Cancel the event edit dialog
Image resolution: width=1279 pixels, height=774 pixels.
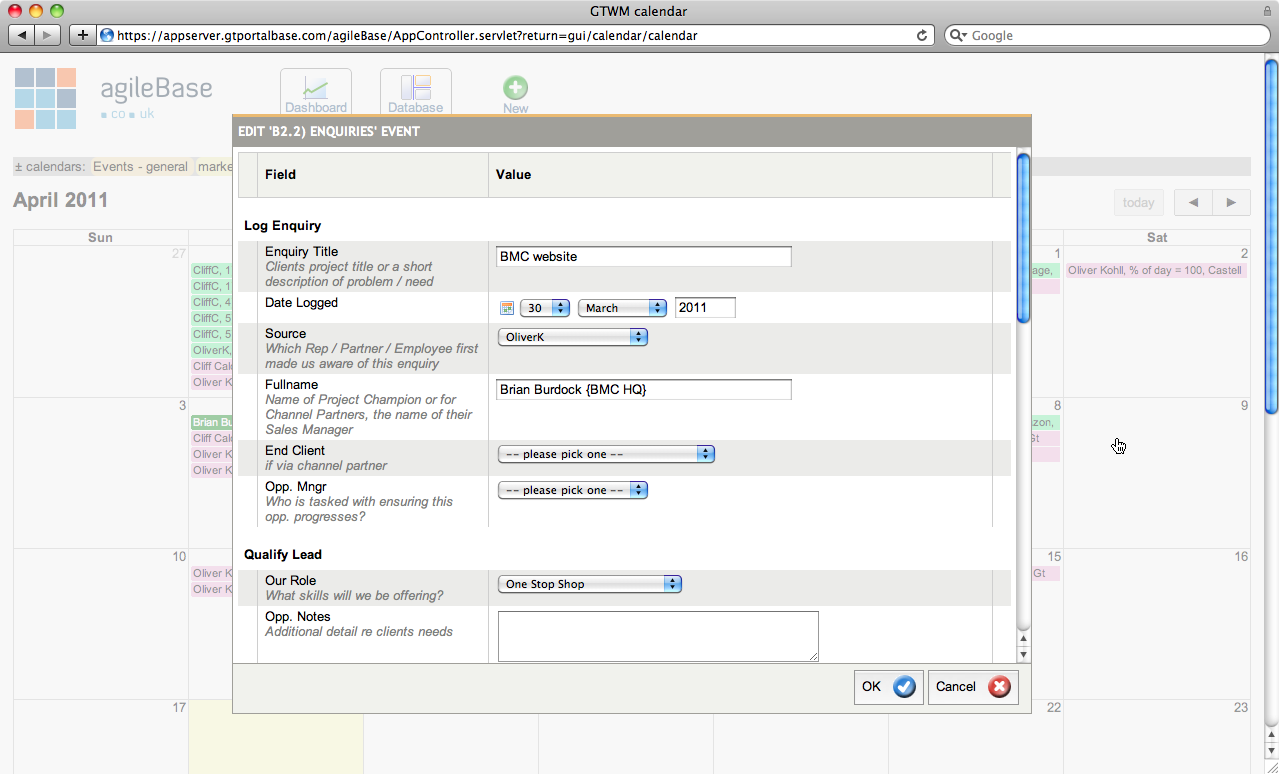(972, 687)
